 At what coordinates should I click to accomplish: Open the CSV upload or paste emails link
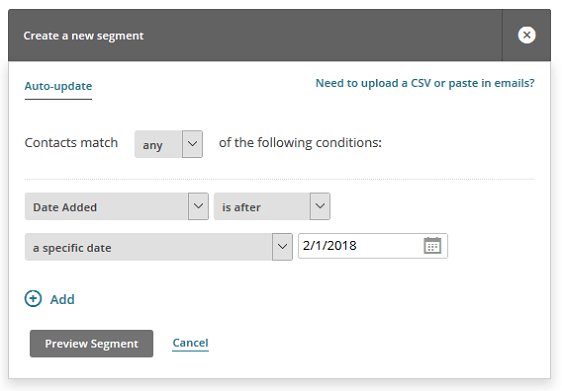(425, 83)
